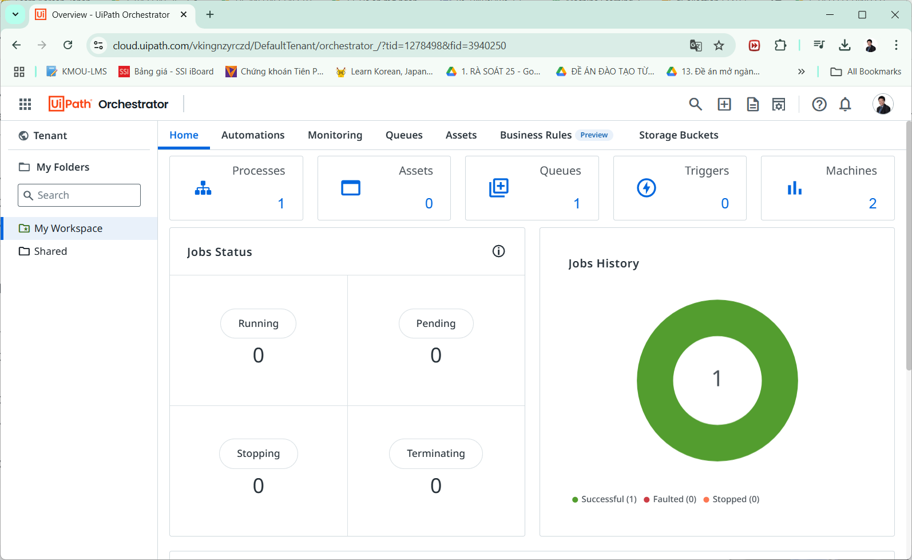Viewport: 912px width, 560px height.
Task: Open the Queues tab
Action: point(404,135)
